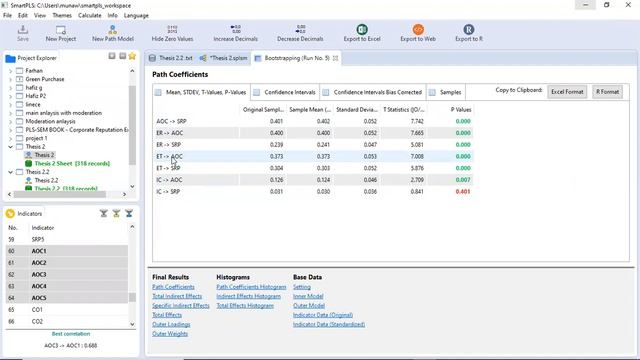Viewport: 640px width, 360px height.
Task: Click T Statistics column header
Action: pyautogui.click(x=404, y=110)
